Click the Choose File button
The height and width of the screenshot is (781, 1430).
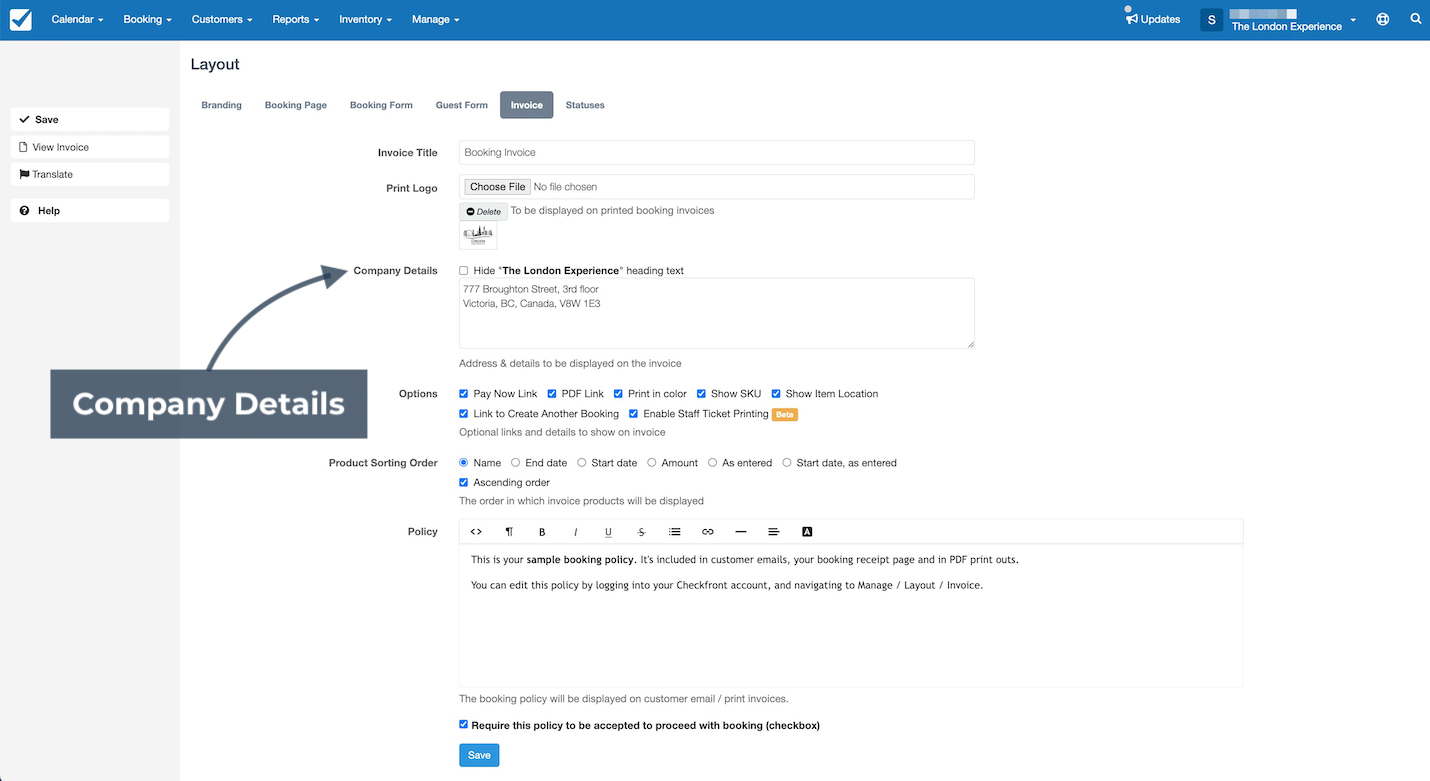pos(498,187)
